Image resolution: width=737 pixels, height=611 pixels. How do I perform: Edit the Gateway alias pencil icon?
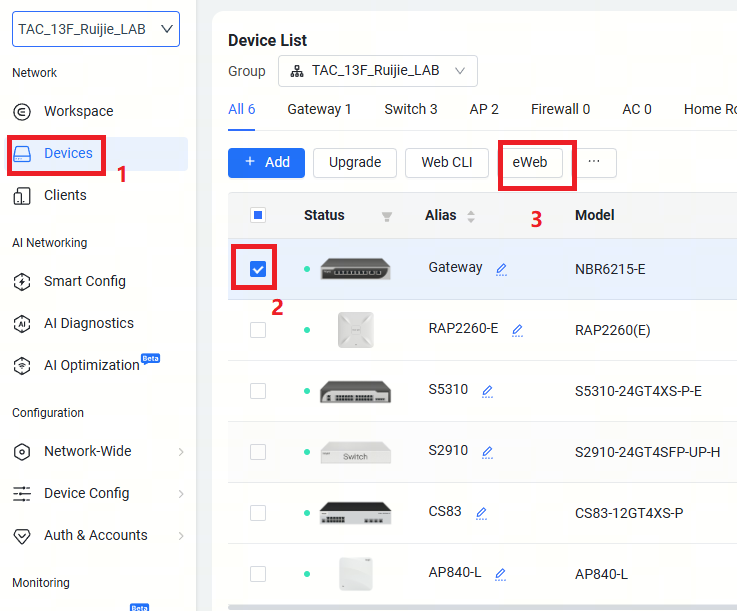(x=502, y=269)
